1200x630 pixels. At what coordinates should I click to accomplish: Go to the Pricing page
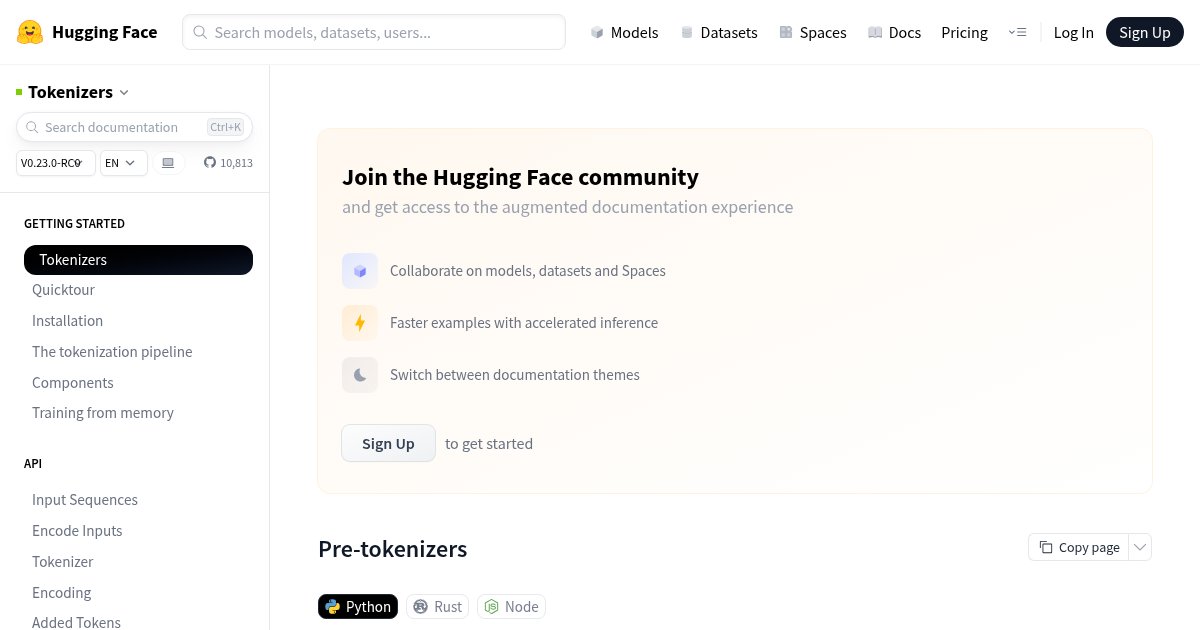coord(964,32)
